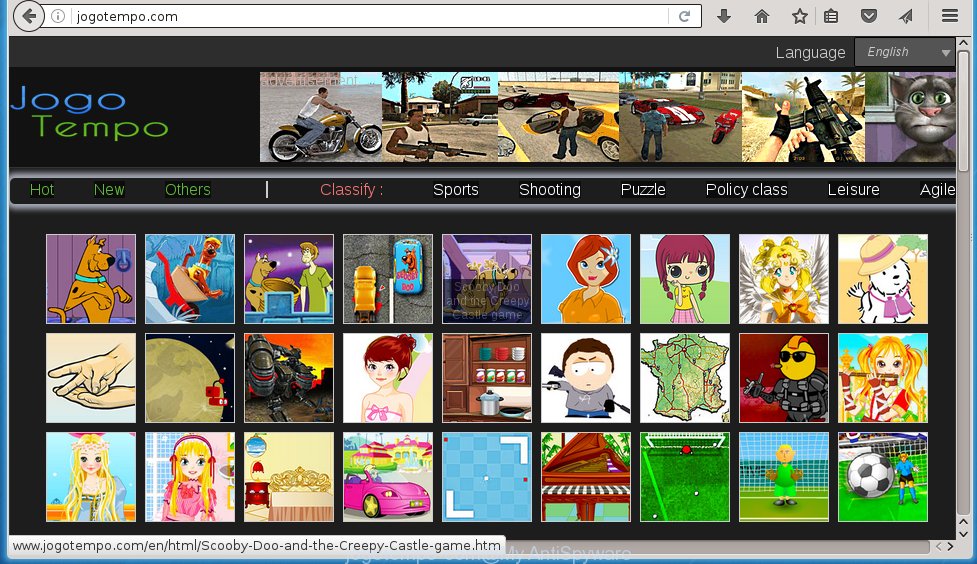Open the golden bed room decor game
Viewport: 977px width, 564px height.
[289, 477]
